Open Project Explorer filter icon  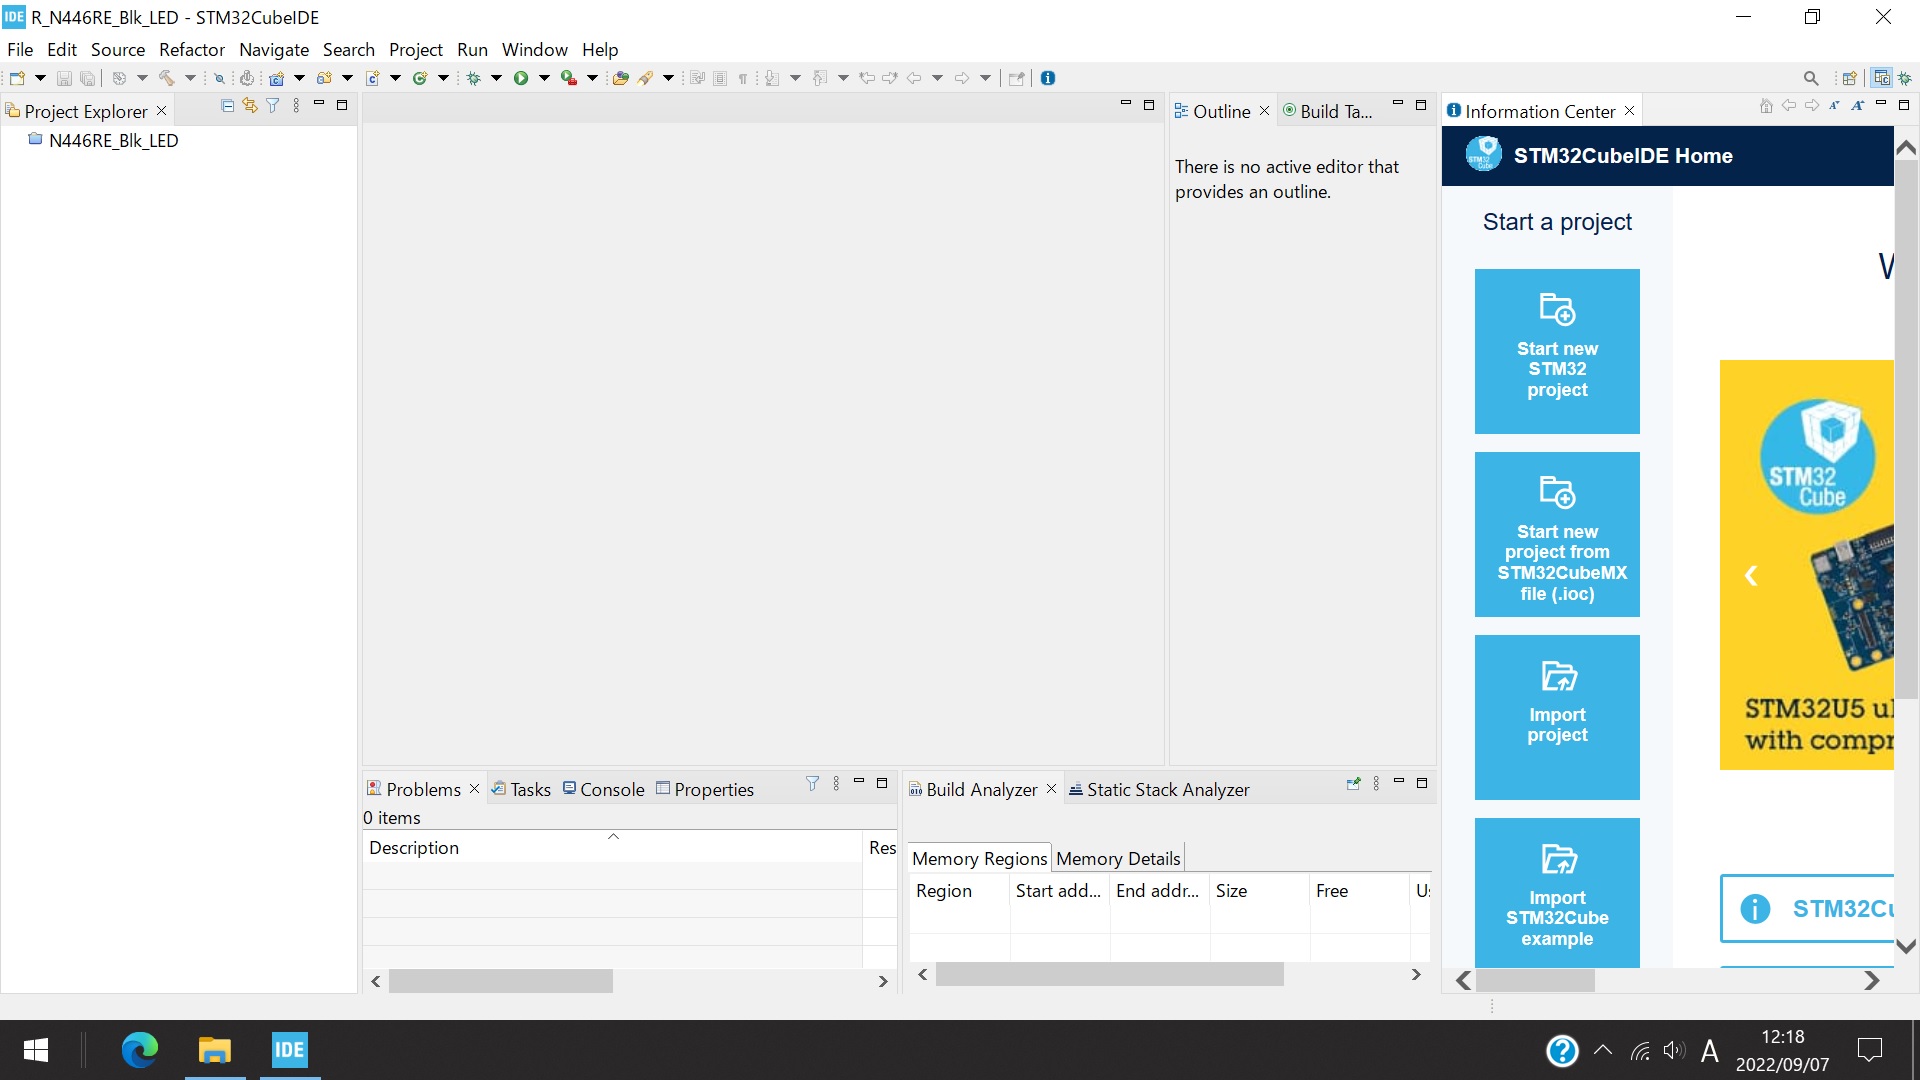[272, 105]
